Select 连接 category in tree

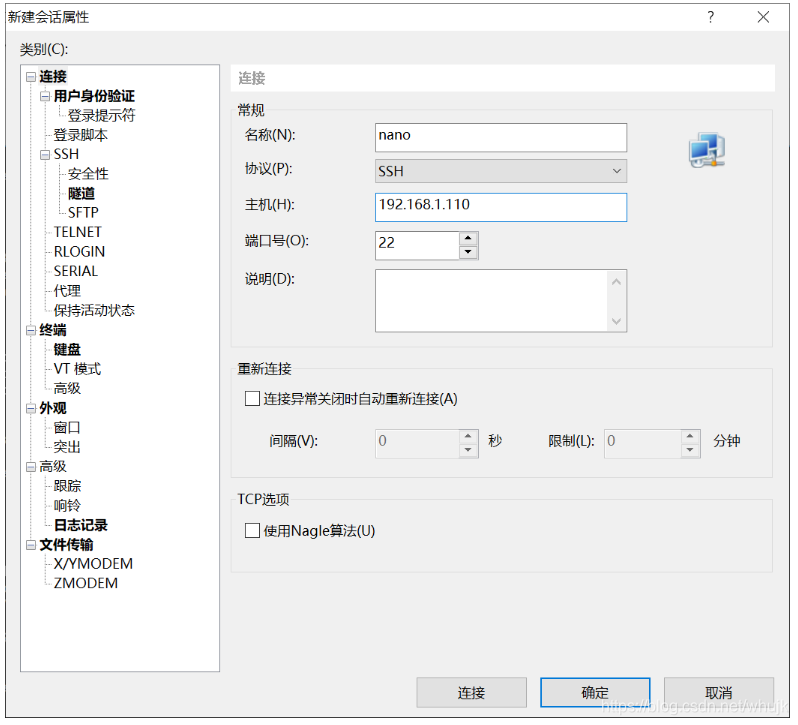point(53,77)
